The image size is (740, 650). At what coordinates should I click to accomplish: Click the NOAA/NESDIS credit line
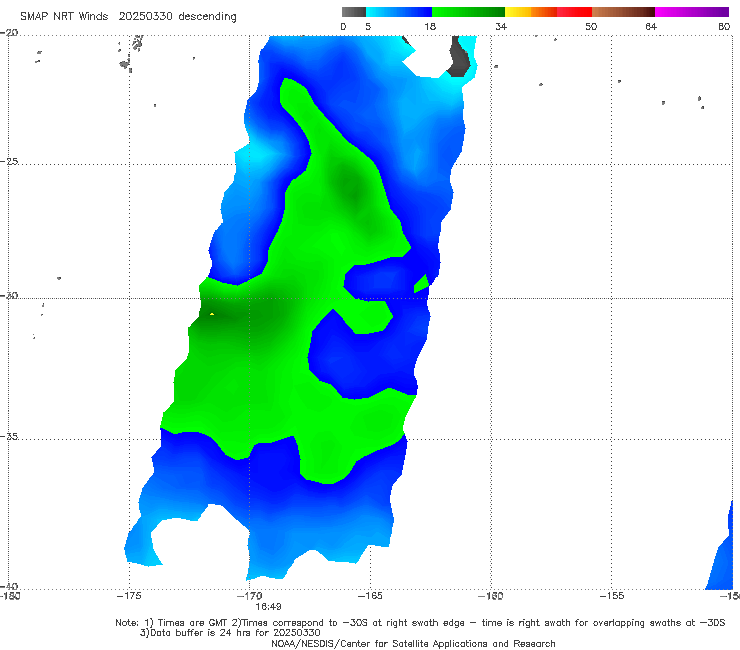coord(413,643)
